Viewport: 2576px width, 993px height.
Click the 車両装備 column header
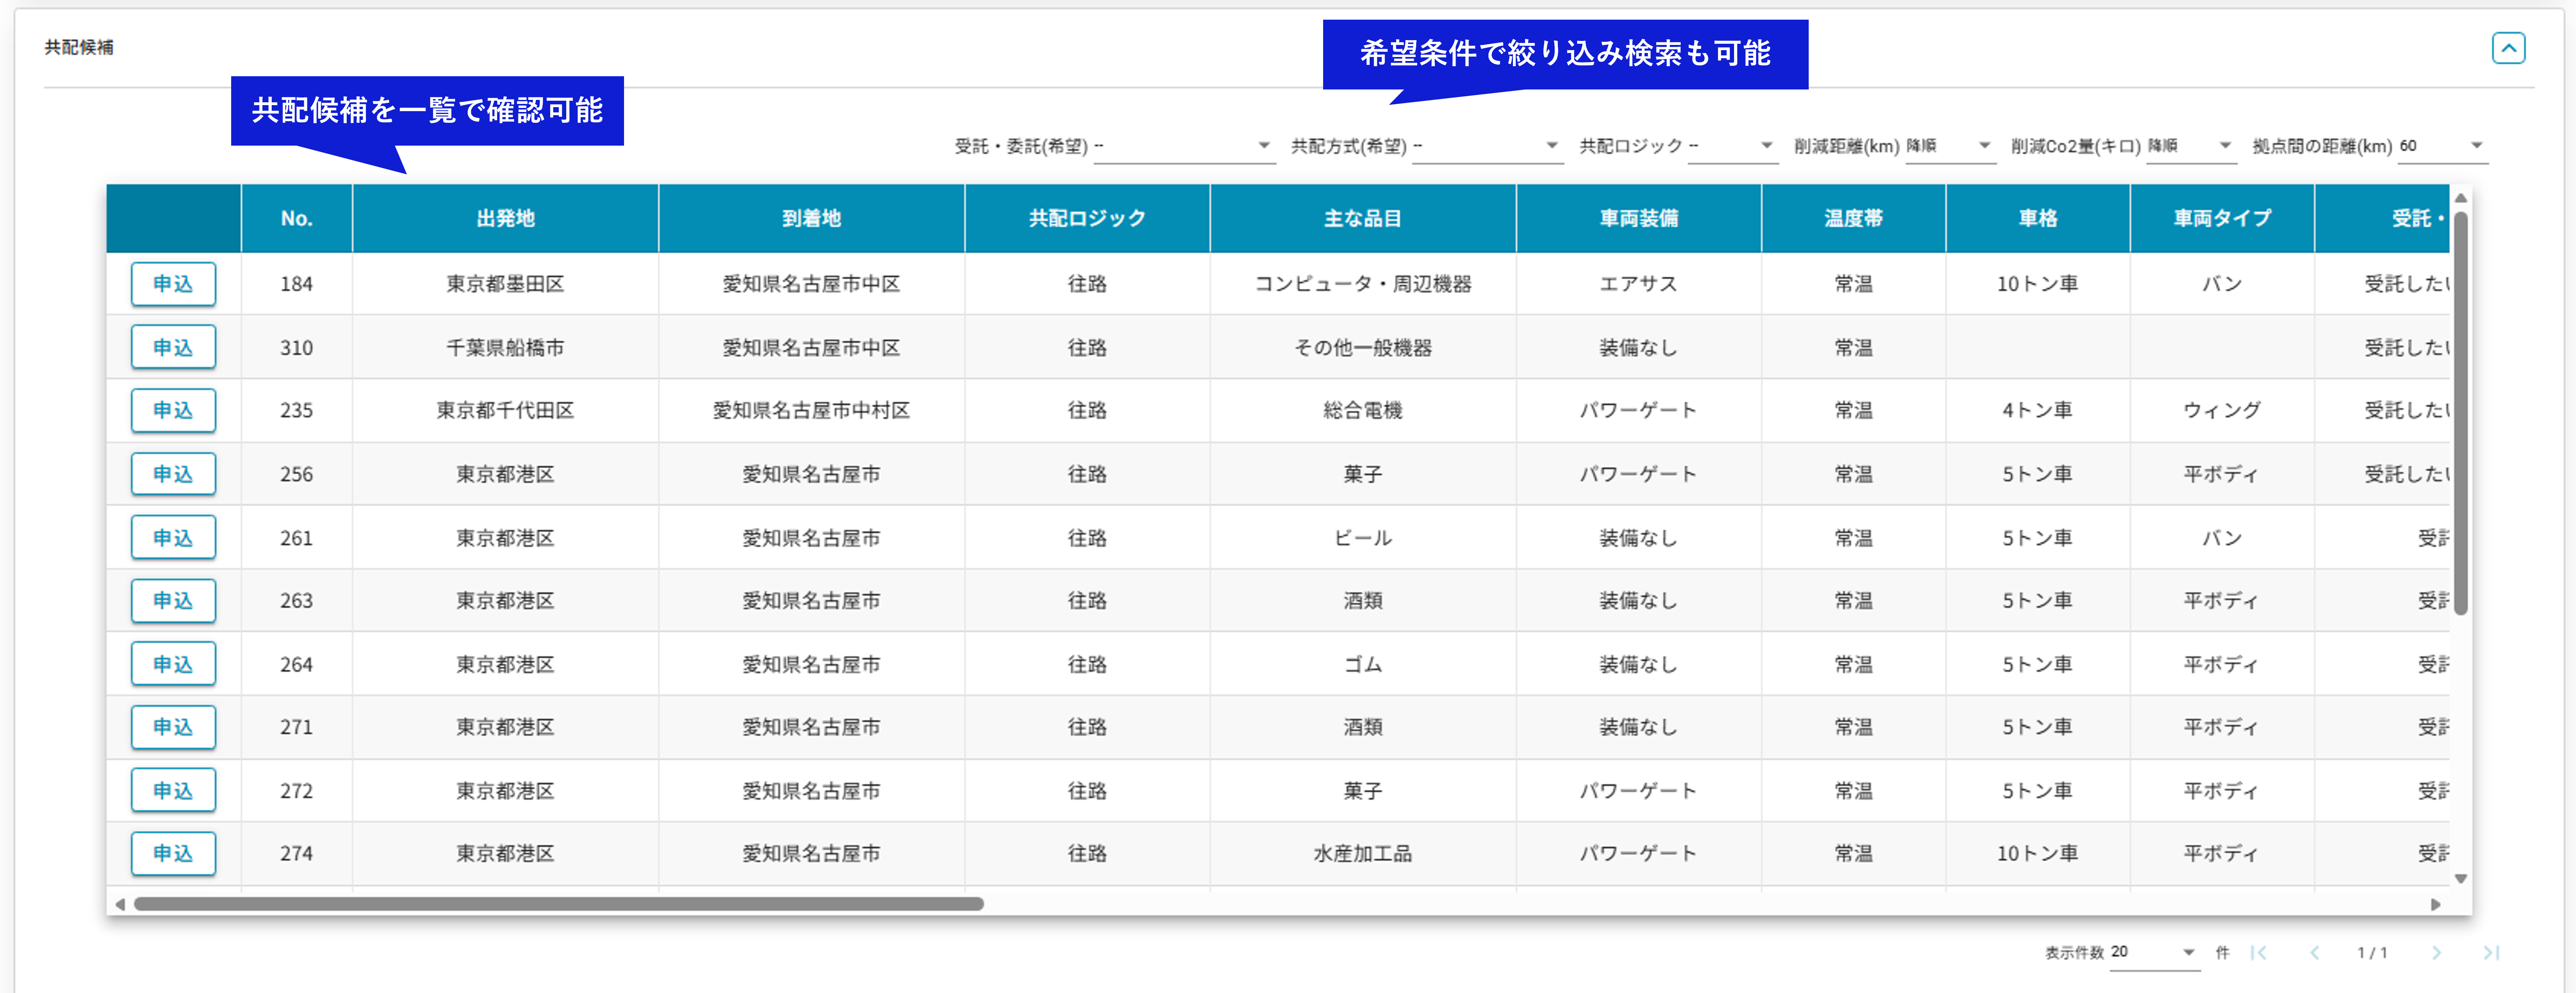1638,218
